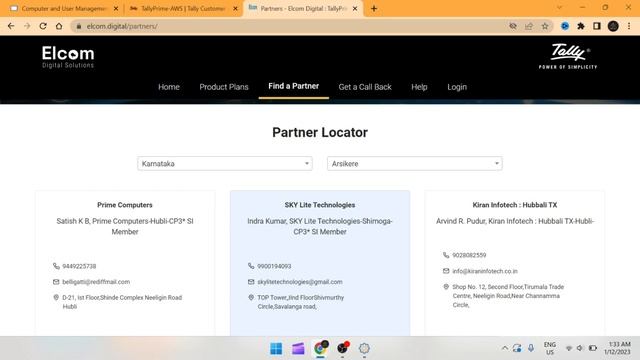Click the location pin in Kiran Infotech card
The height and width of the screenshot is (360, 640).
tap(446, 287)
